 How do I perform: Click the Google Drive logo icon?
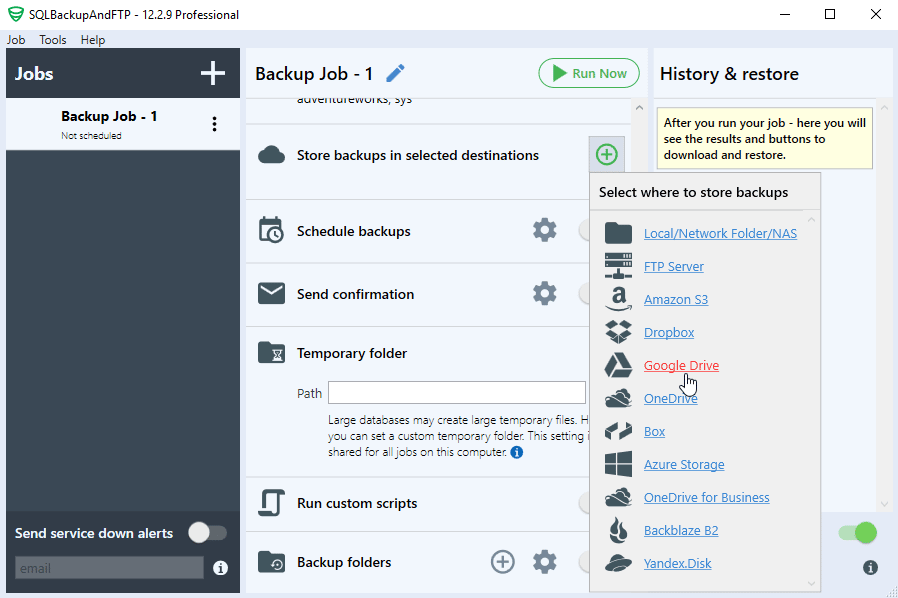pyautogui.click(x=618, y=365)
